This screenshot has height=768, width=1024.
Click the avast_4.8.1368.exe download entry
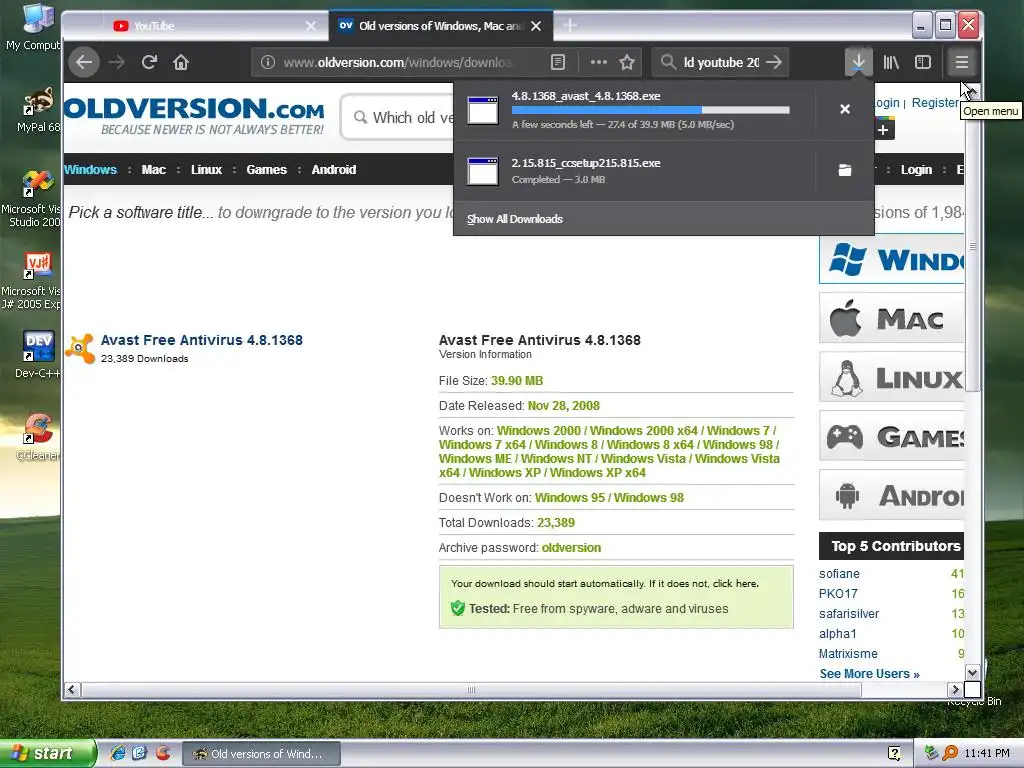[x=633, y=110]
